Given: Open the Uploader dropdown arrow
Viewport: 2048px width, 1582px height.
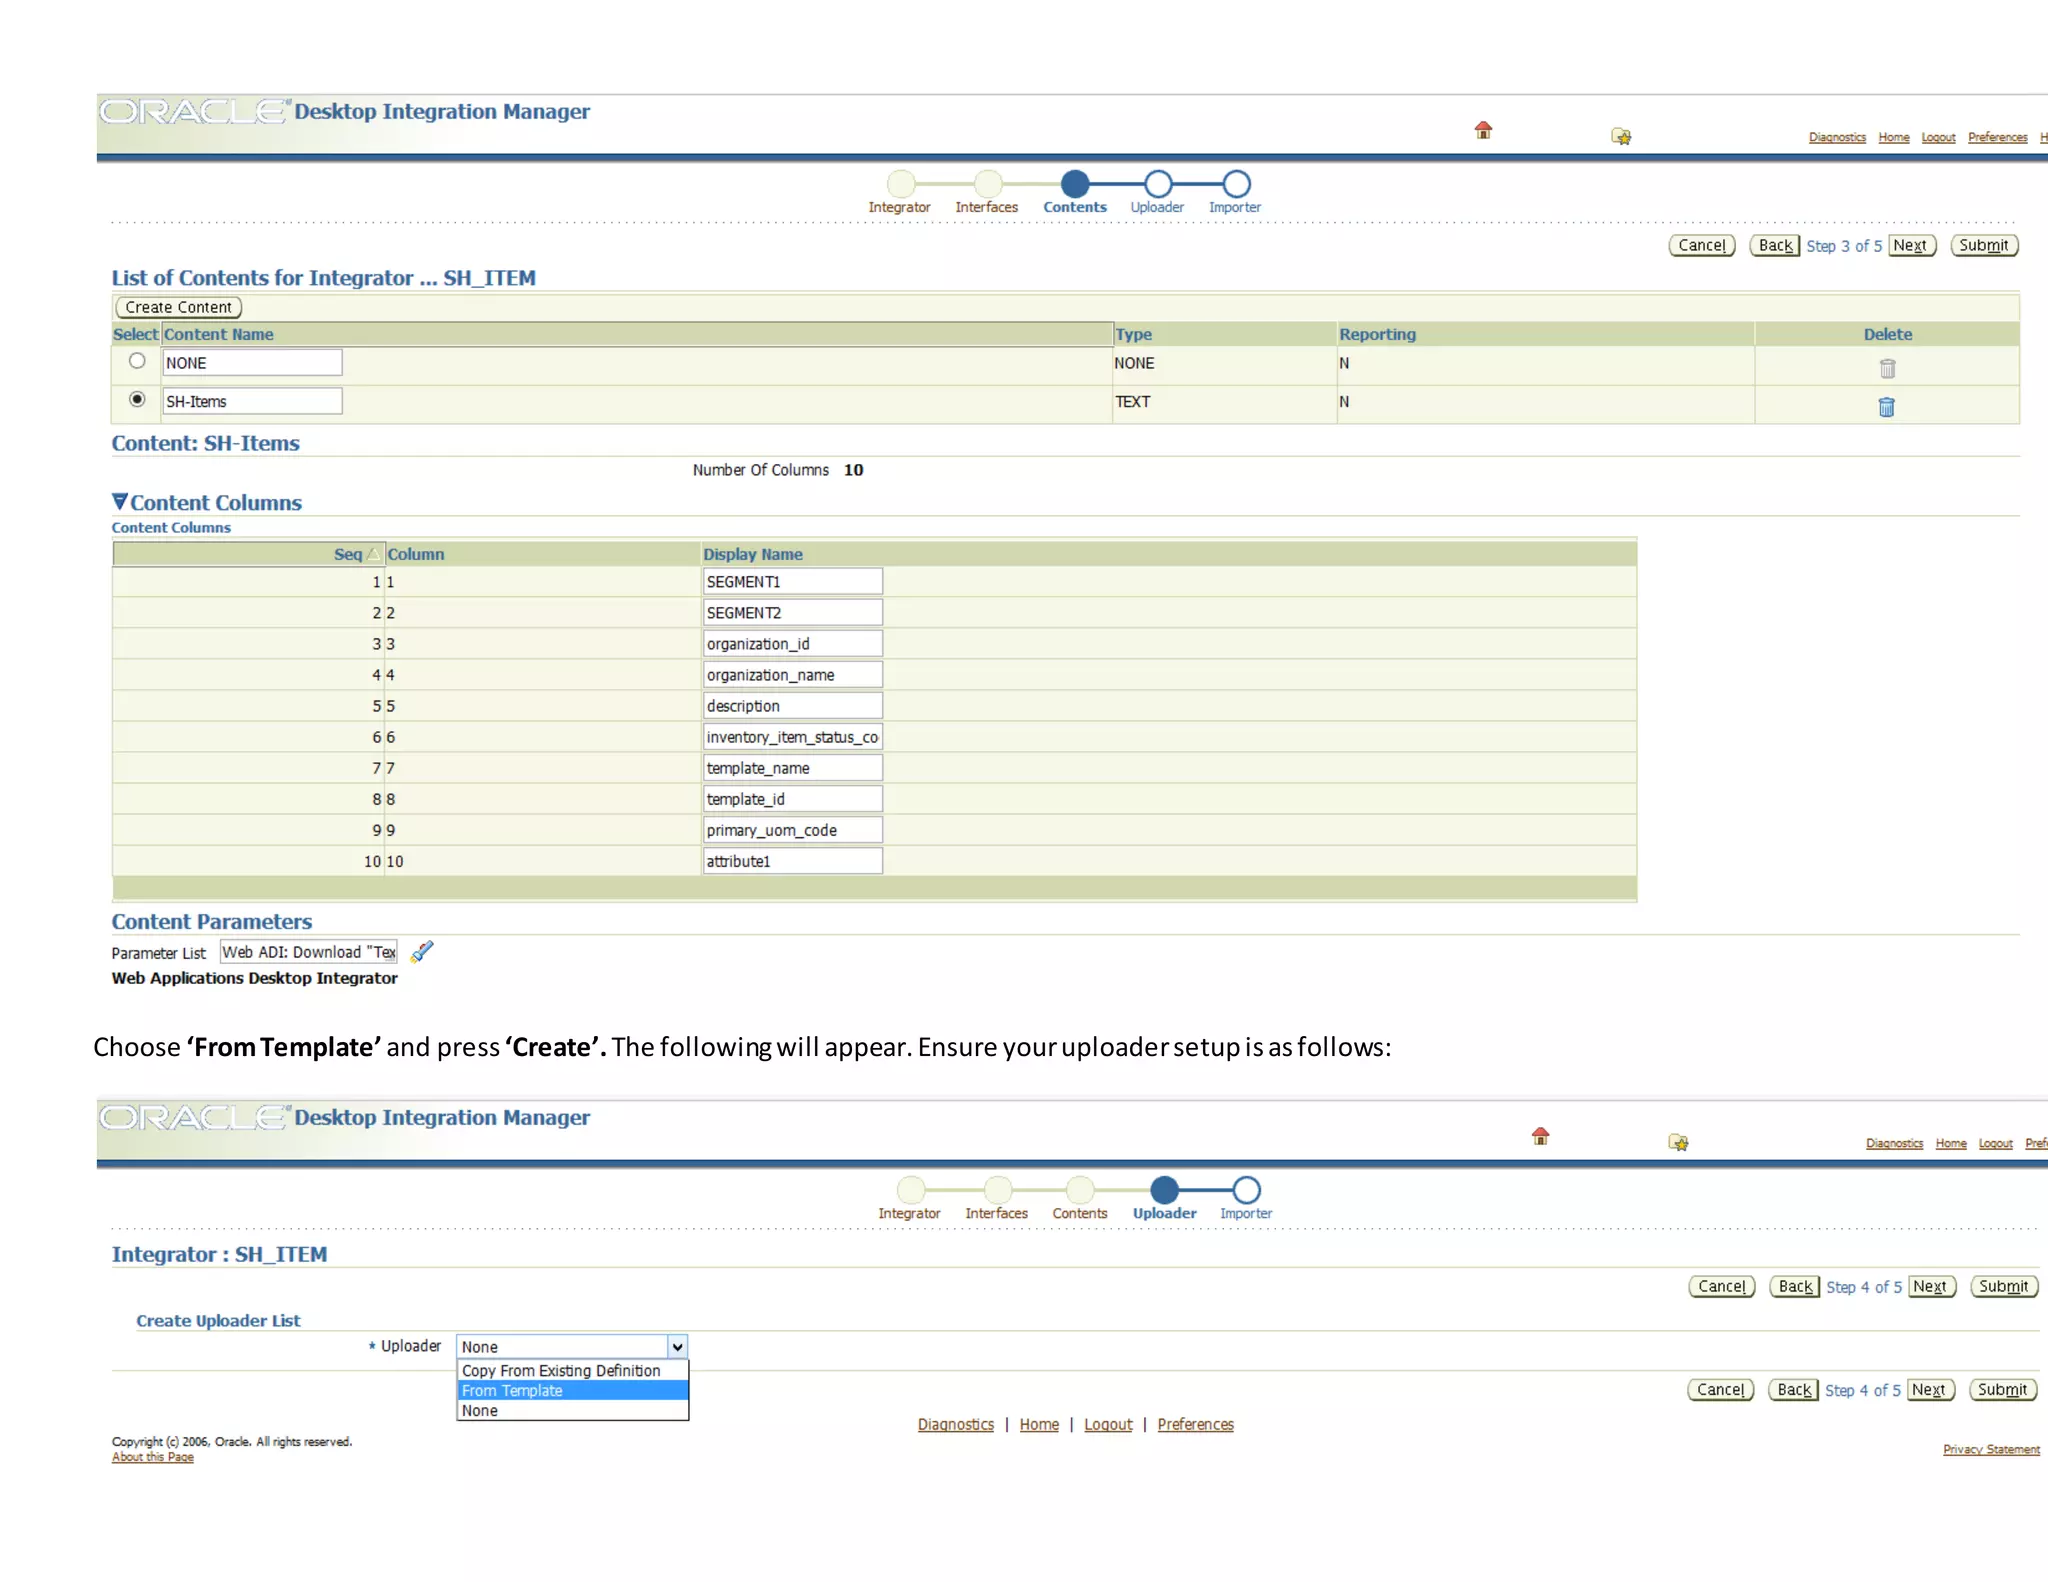Looking at the screenshot, I should tap(677, 1347).
